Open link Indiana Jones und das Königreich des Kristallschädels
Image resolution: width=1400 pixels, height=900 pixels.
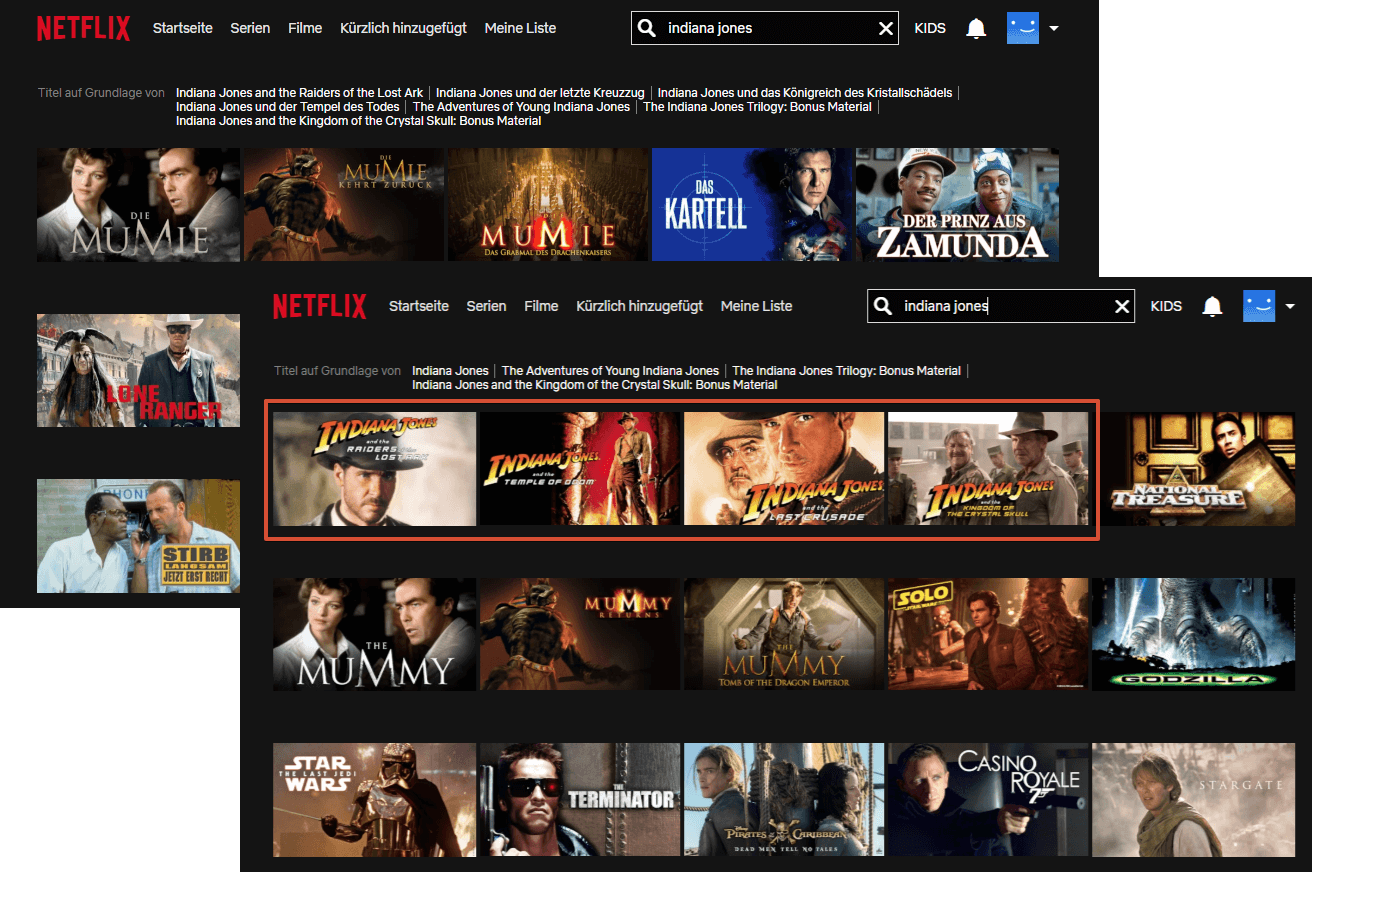tap(805, 93)
